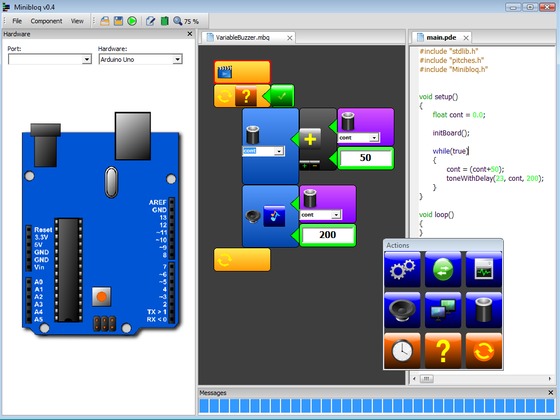560x420 pixels.
Task: Click the code line 'float cont = 0.0;'
Action: tap(459, 115)
